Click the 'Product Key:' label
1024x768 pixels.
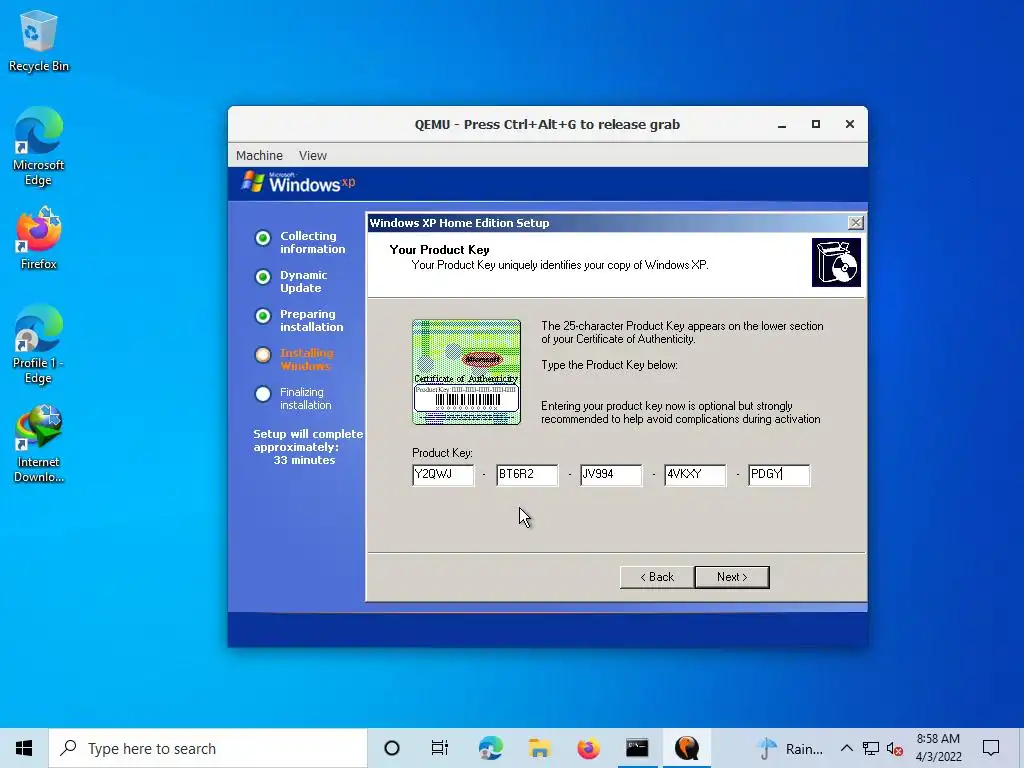442,453
